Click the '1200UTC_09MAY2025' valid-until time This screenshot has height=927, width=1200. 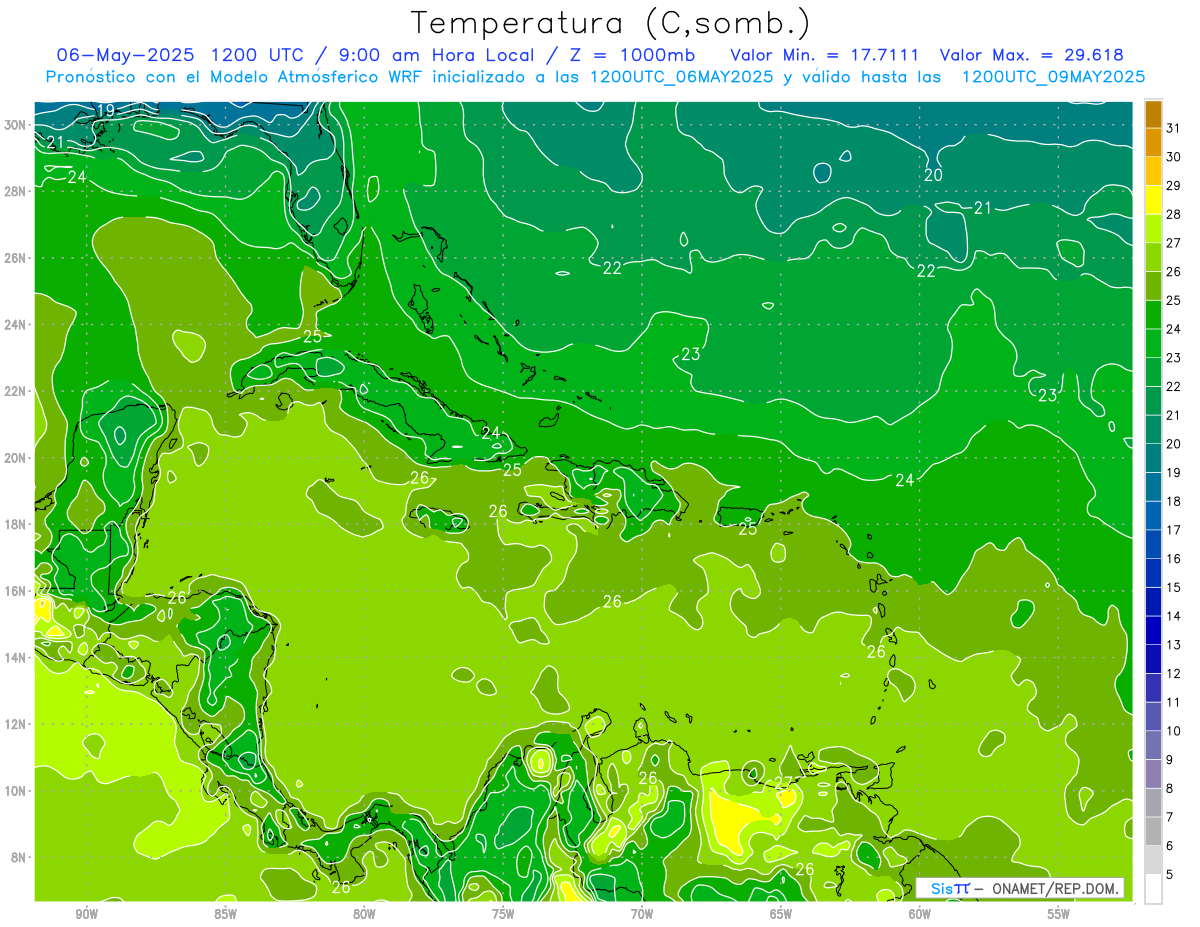point(1053,77)
